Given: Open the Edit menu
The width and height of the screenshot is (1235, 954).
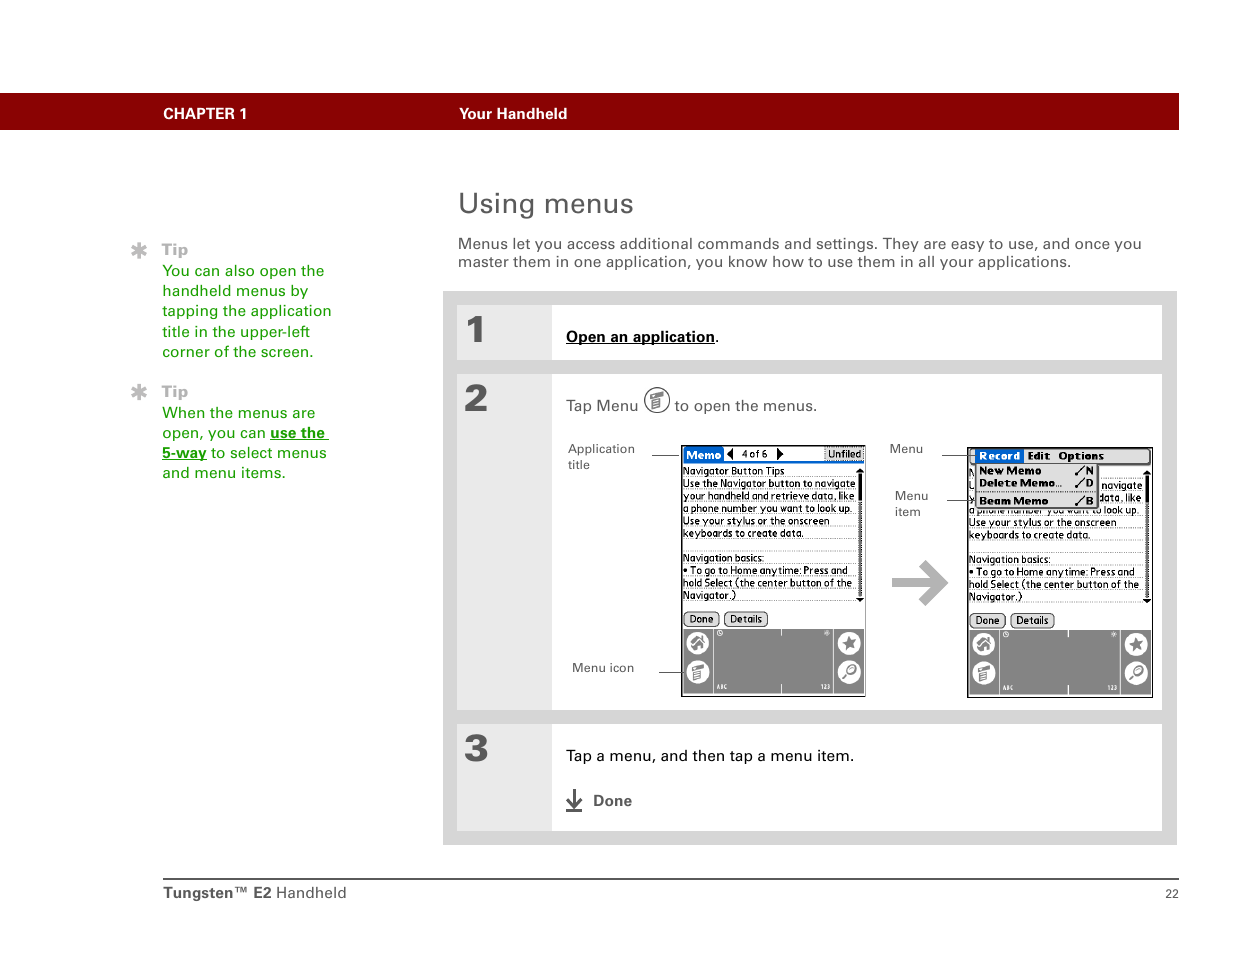Looking at the screenshot, I should tap(1039, 456).
